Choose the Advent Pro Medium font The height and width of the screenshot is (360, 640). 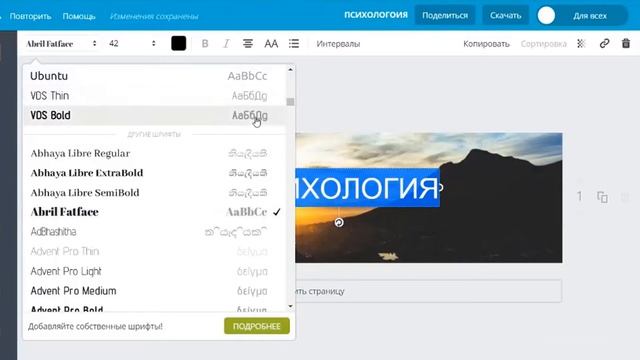(154, 291)
